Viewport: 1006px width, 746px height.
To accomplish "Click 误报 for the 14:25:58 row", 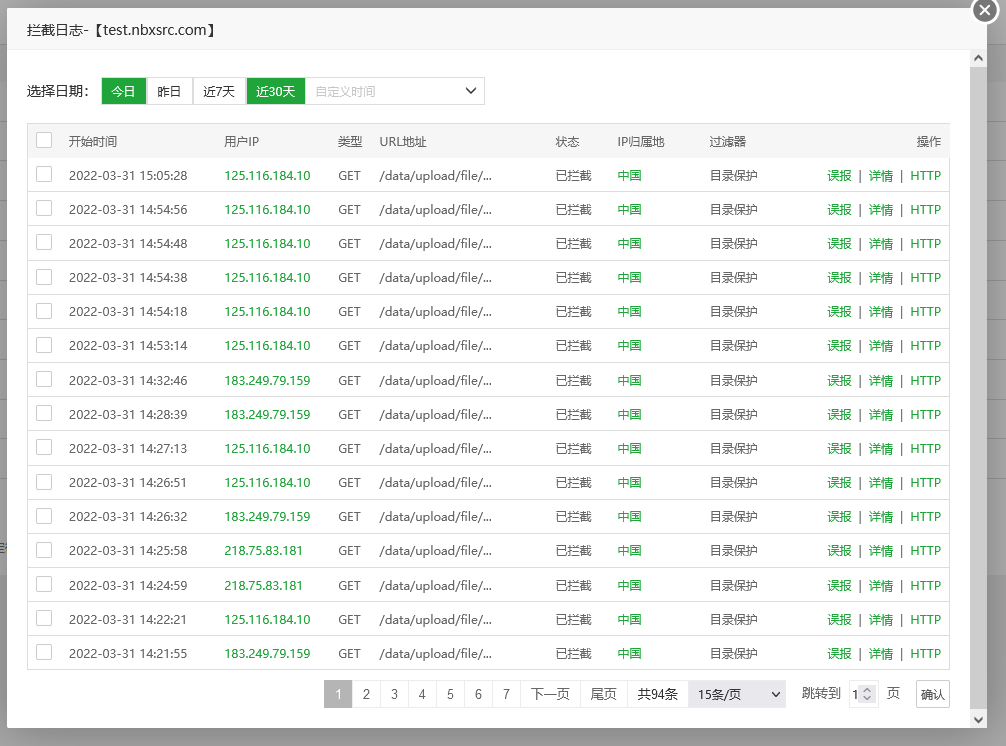I will (839, 551).
